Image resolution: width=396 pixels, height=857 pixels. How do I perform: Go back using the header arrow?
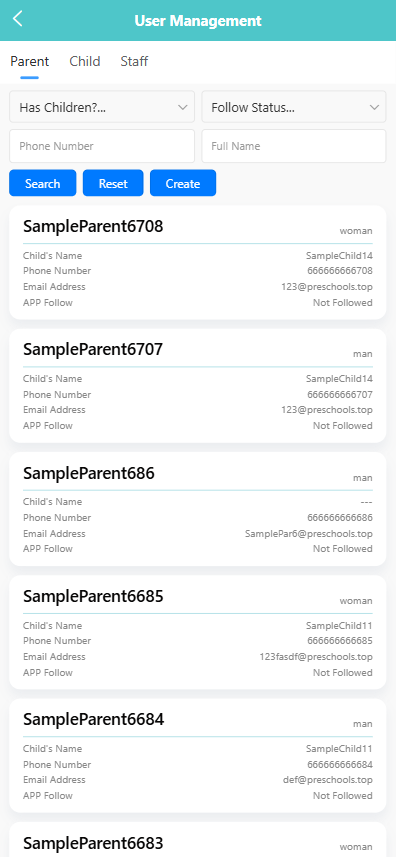point(17,19)
